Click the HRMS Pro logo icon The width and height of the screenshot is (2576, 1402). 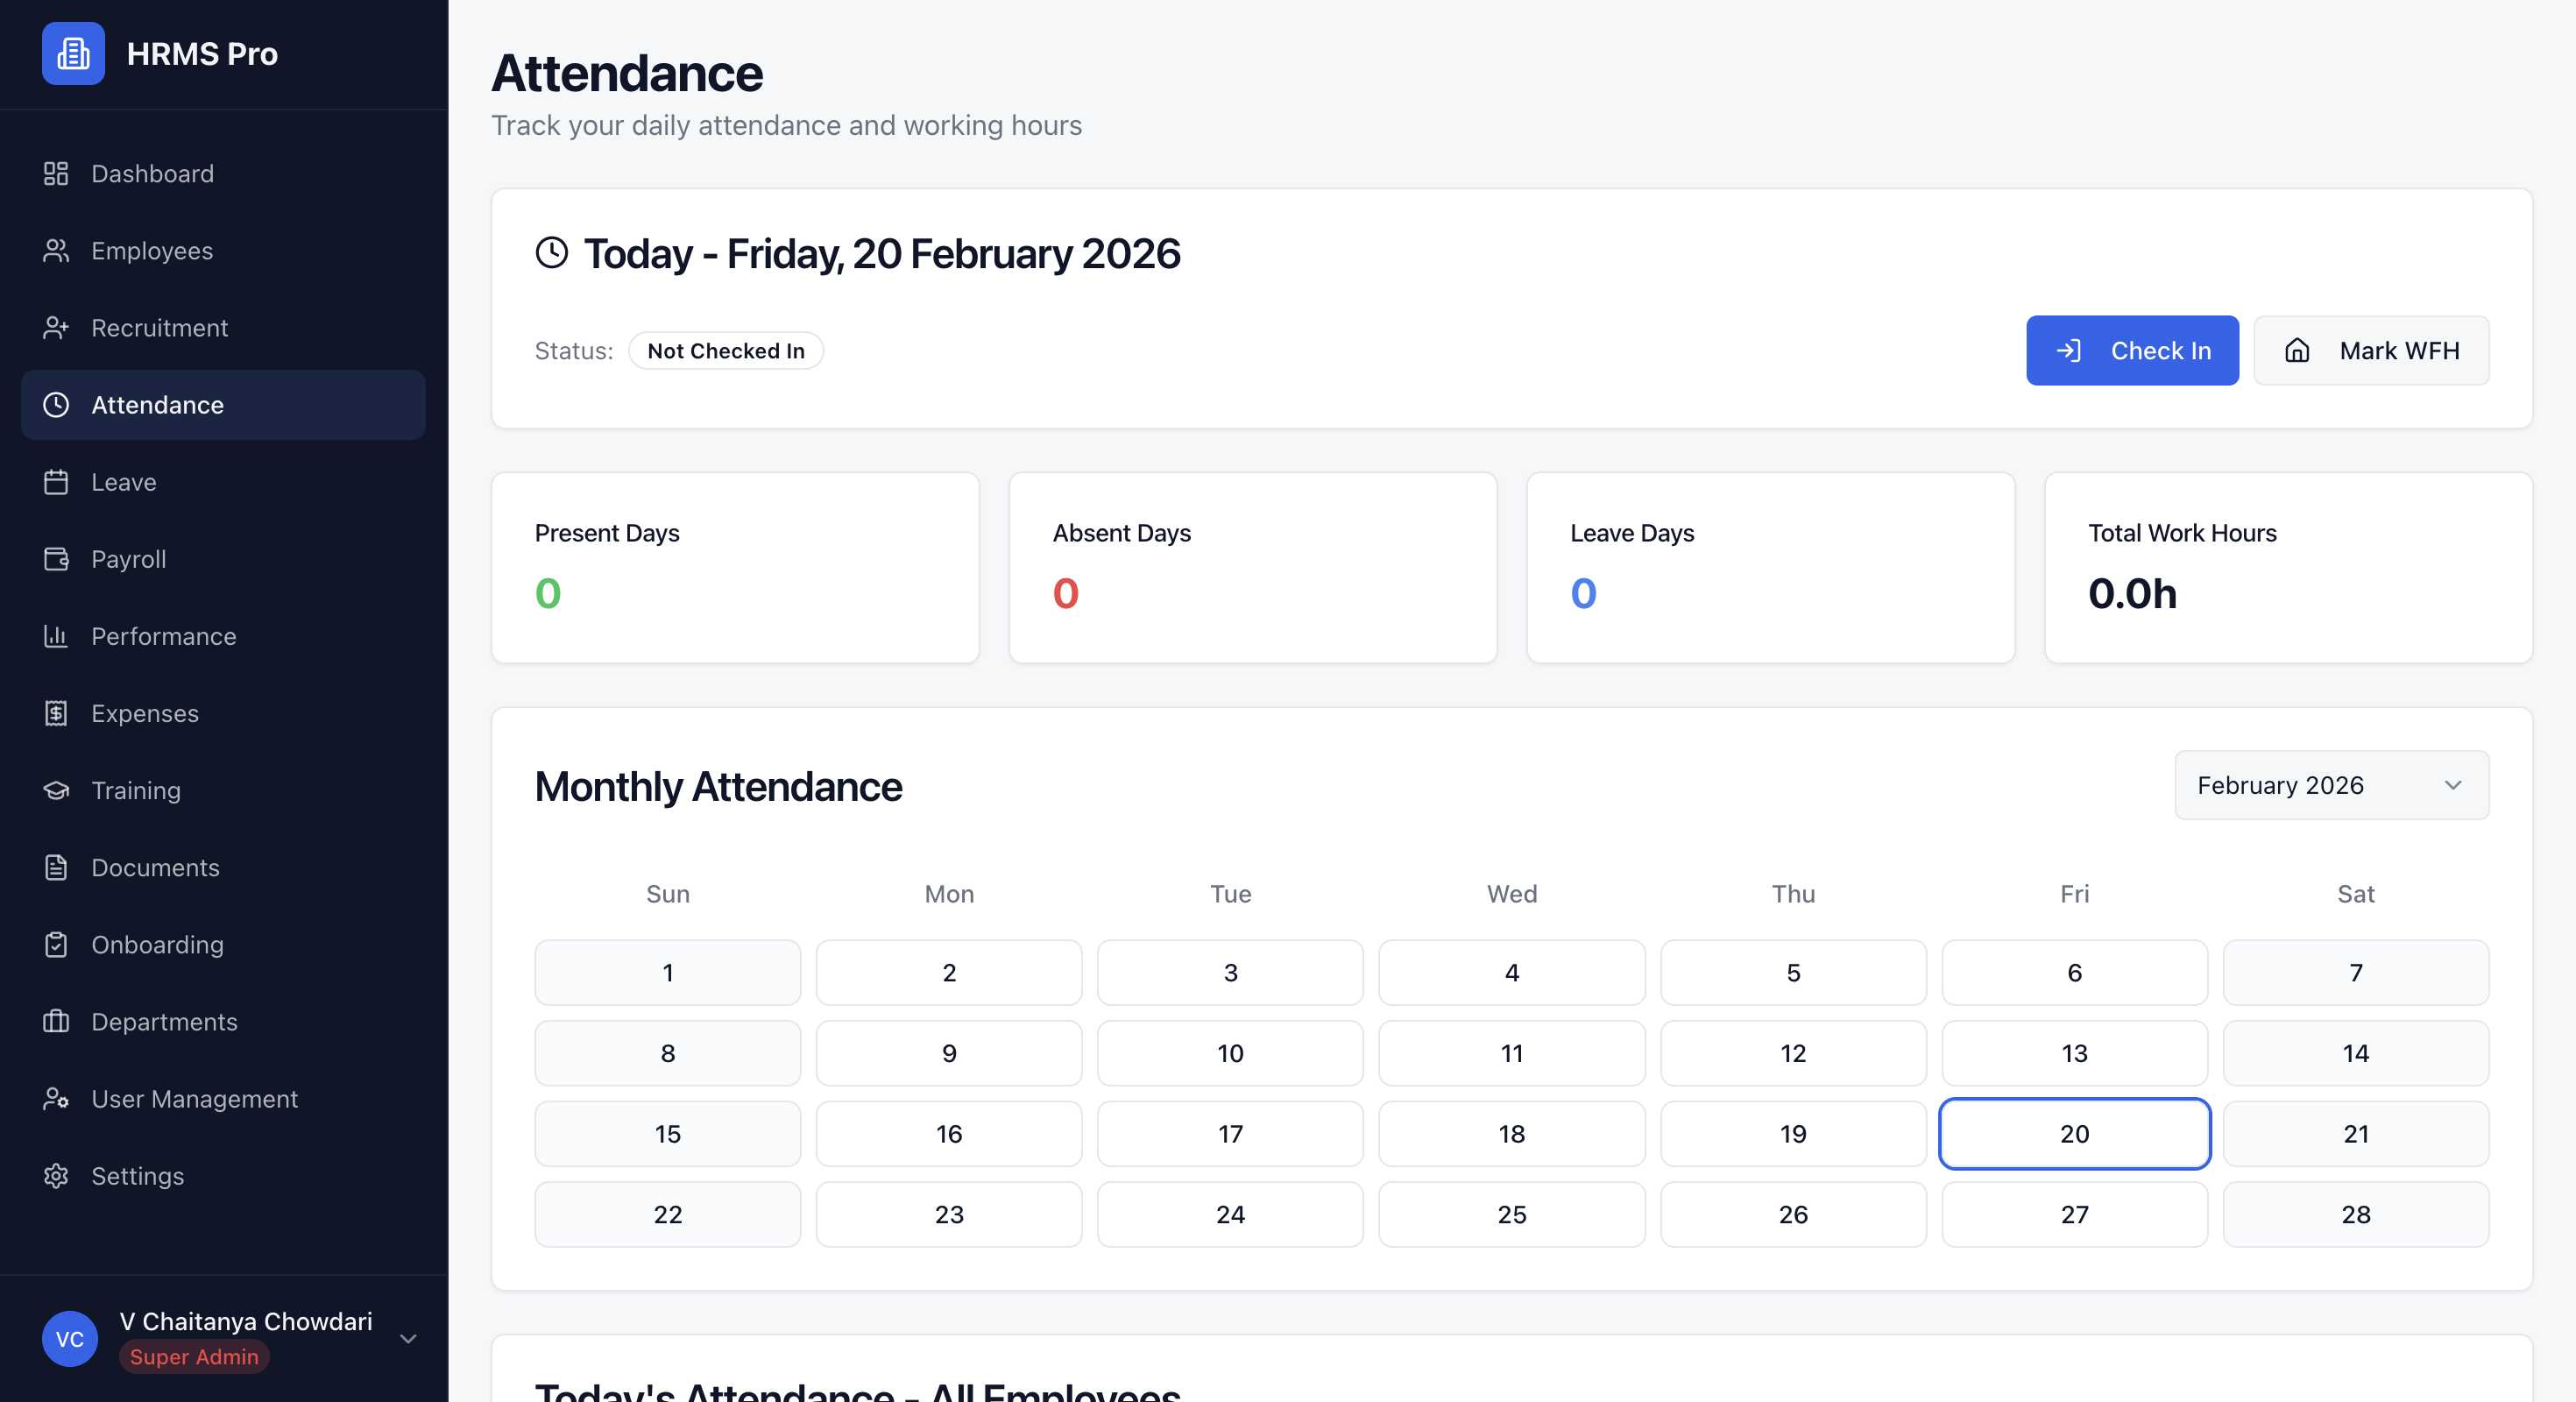73,53
